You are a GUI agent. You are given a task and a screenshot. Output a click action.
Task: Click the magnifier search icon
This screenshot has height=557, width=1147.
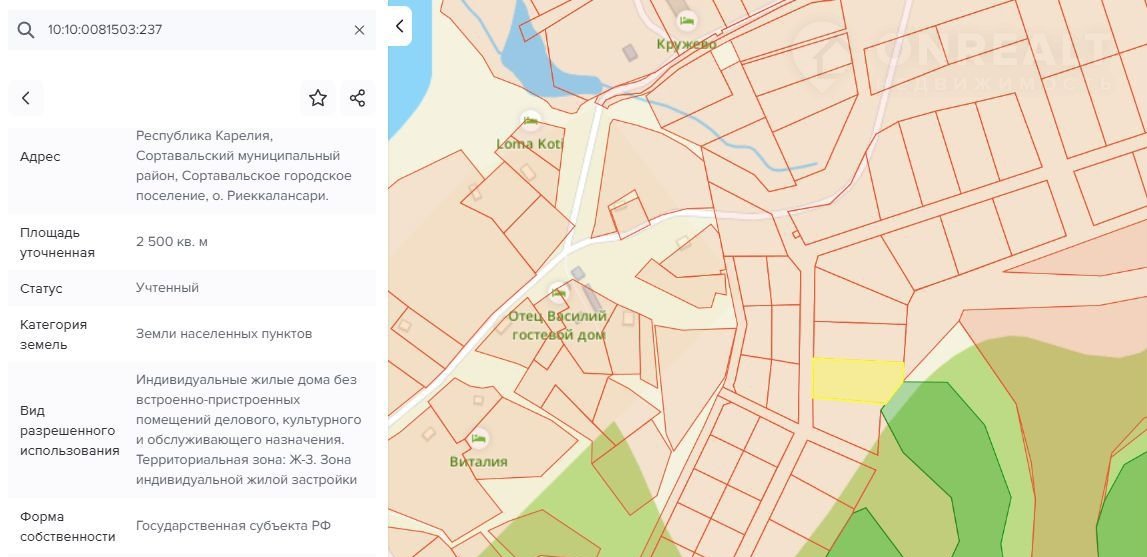[26, 30]
